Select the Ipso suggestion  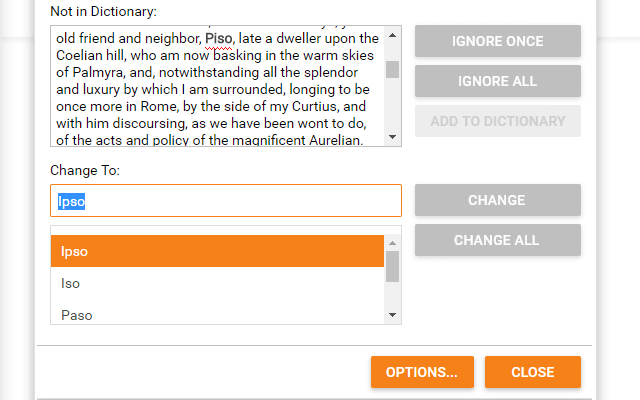tap(217, 251)
